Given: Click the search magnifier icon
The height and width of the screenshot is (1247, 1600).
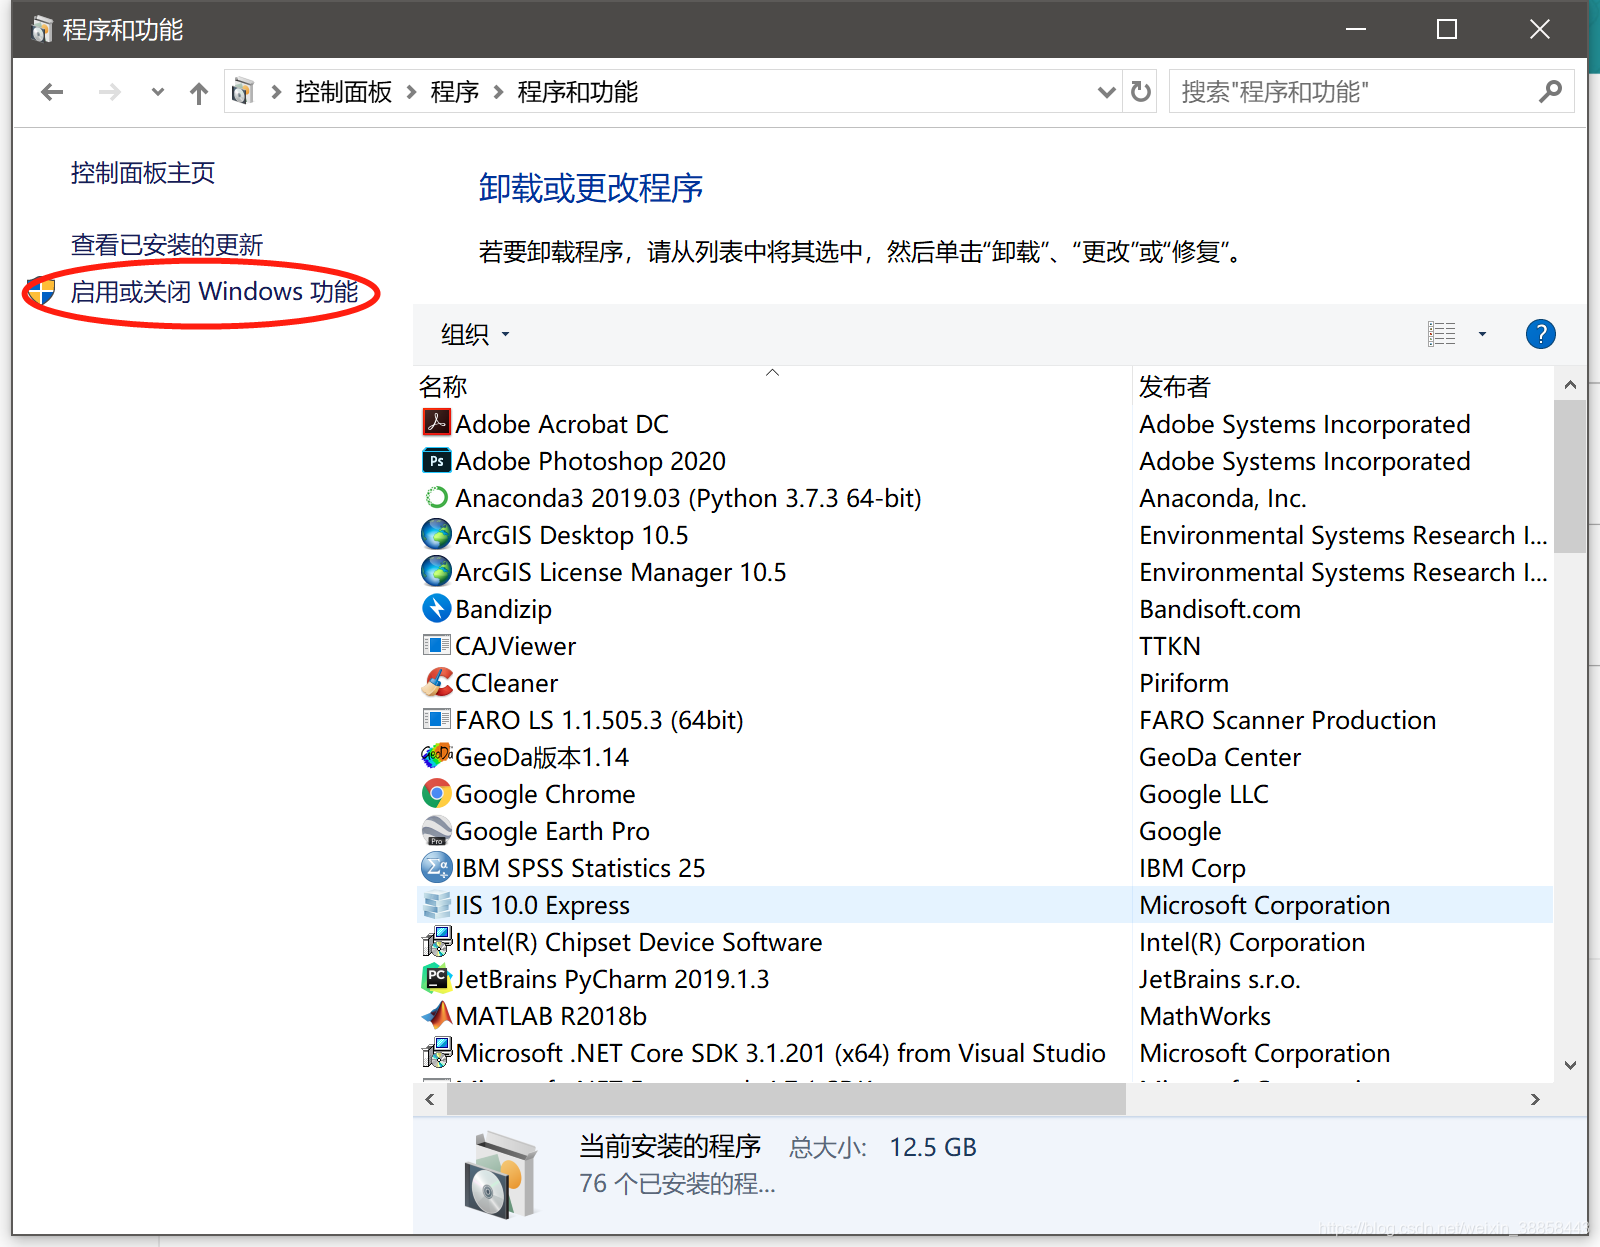Looking at the screenshot, I should [x=1550, y=92].
